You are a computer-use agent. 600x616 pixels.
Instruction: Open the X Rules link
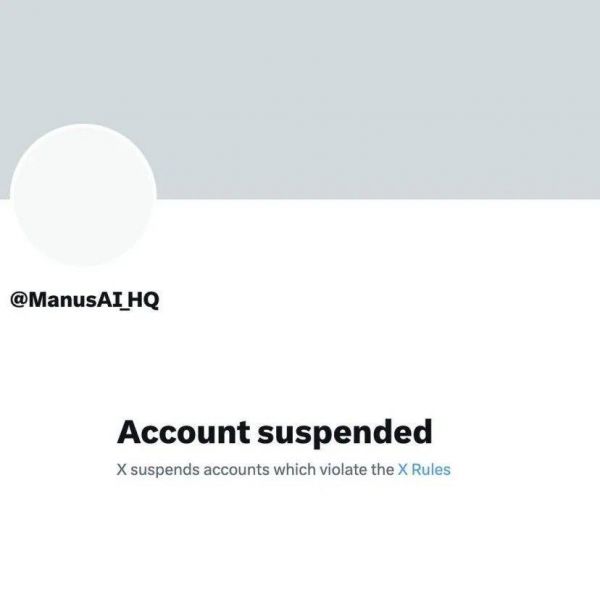point(424,469)
